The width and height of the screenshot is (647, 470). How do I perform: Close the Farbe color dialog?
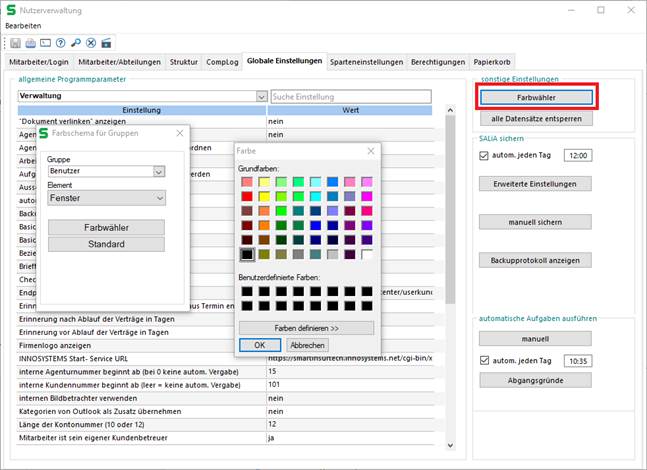pos(370,150)
